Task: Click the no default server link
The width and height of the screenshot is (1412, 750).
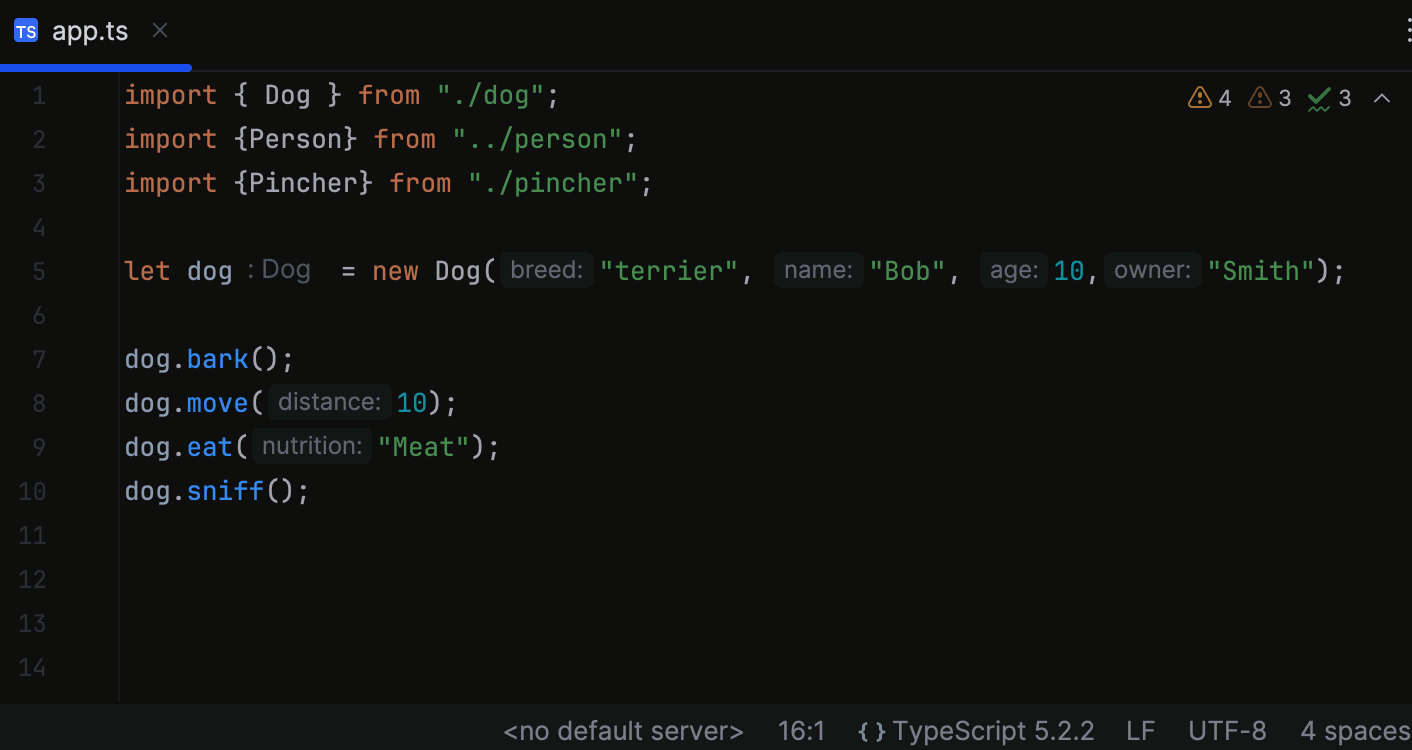Action: coord(623,731)
